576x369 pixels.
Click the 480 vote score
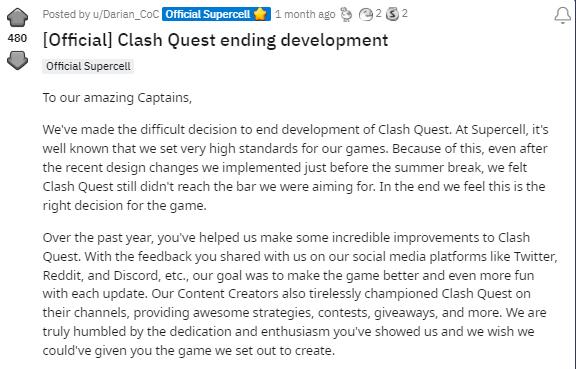click(17, 38)
